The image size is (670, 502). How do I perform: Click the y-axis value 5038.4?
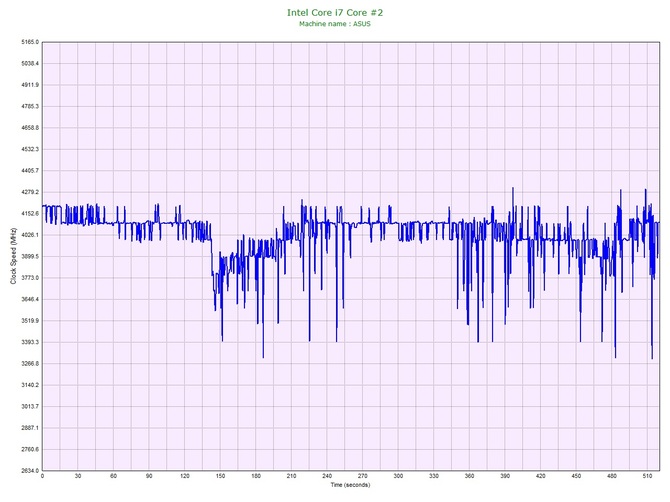click(30, 64)
